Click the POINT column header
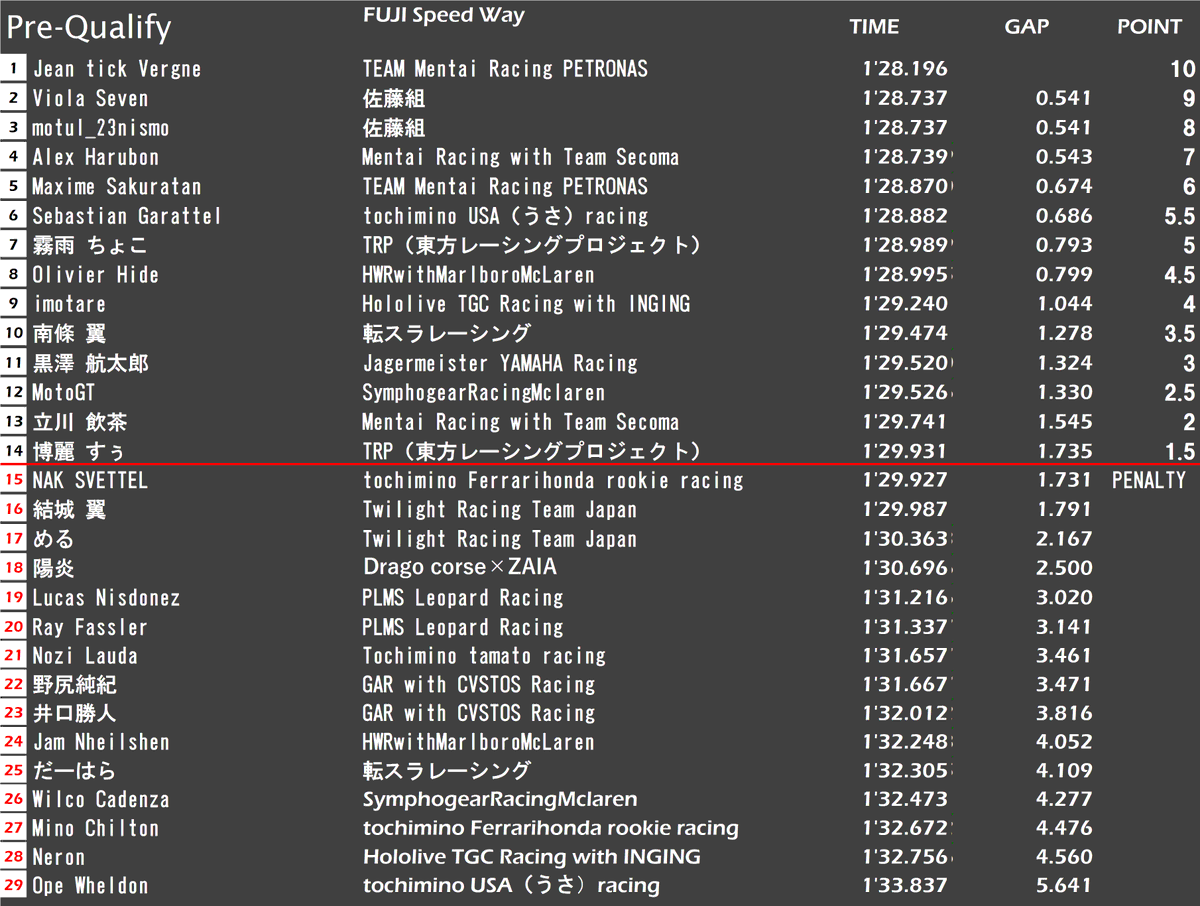Viewport: 1200px width, 906px height. tap(1149, 28)
